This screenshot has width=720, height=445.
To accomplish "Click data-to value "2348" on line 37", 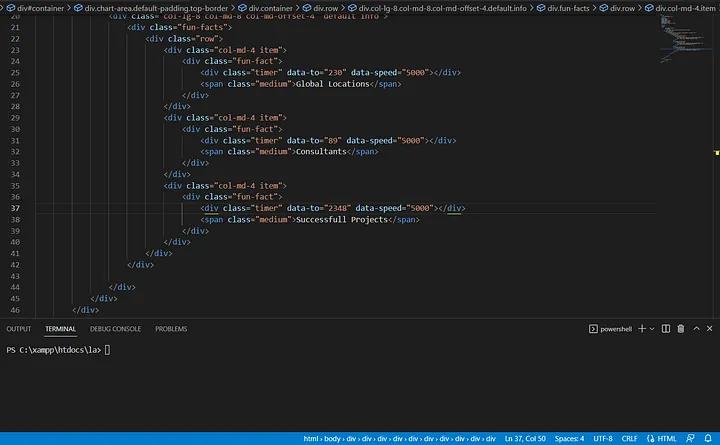I will pyautogui.click(x=338, y=208).
